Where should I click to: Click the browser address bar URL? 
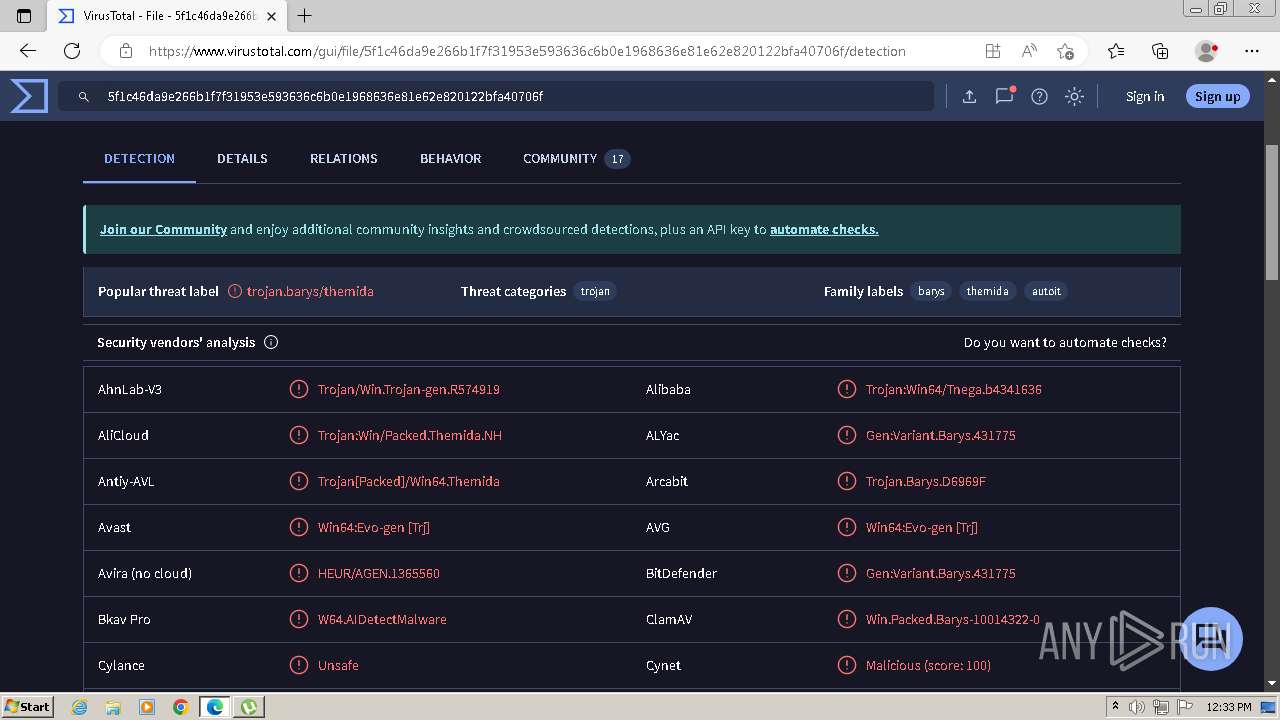click(x=527, y=51)
